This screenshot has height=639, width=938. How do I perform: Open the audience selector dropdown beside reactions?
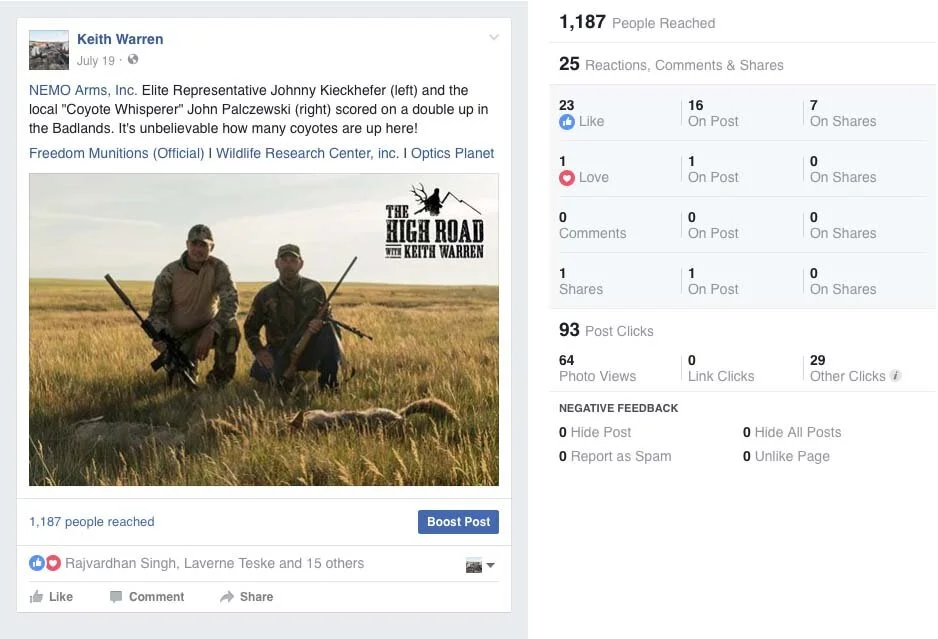point(491,565)
